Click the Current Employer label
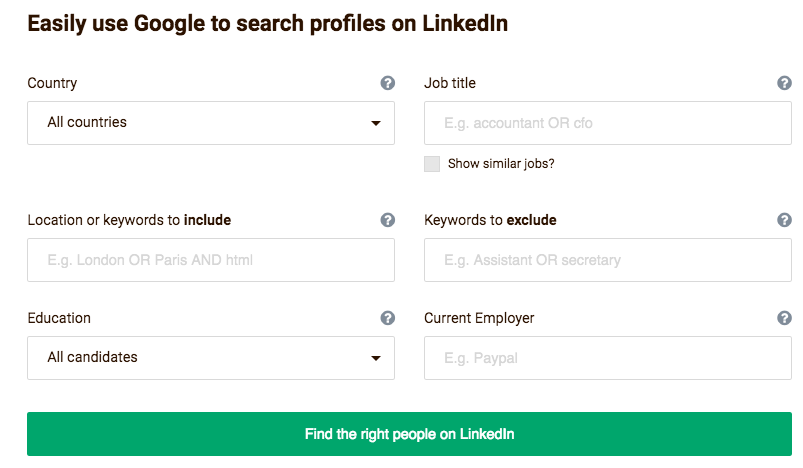The image size is (803, 468). pos(479,318)
